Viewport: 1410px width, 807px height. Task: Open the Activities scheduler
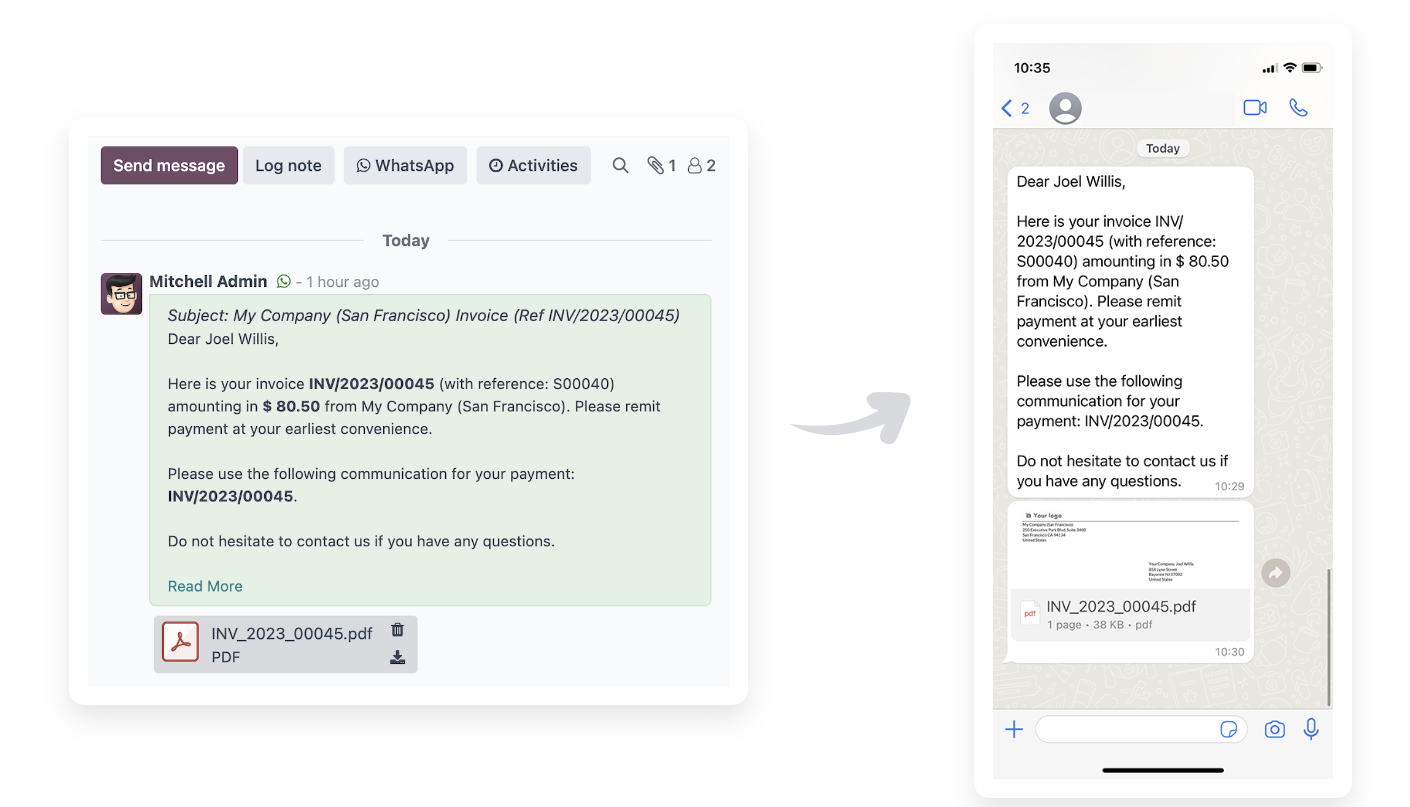tap(533, 166)
